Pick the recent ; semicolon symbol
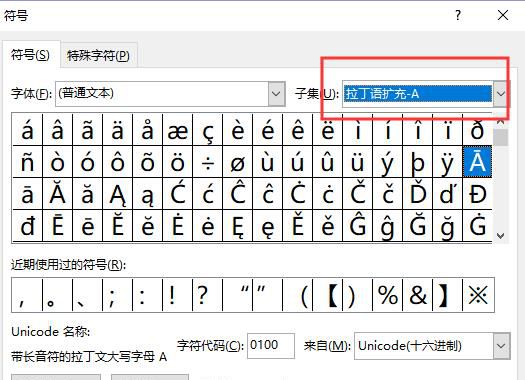 [x=118, y=295]
